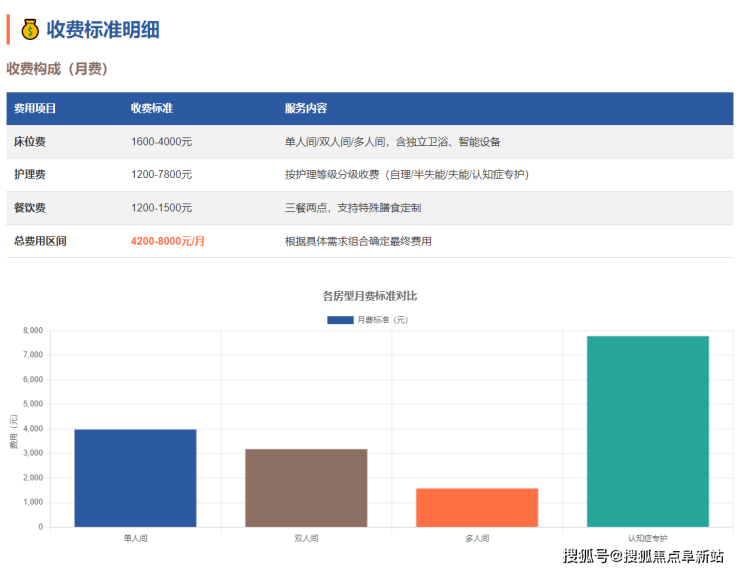Click the 收费标准 column header
Image resolution: width=740 pixels, height=572 pixels.
(152, 108)
